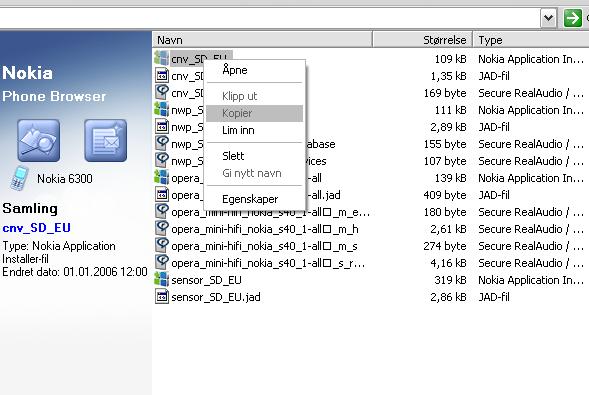The height and width of the screenshot is (395, 589).
Task: Click the Nokia 6300 phone icon
Action: pos(19,178)
